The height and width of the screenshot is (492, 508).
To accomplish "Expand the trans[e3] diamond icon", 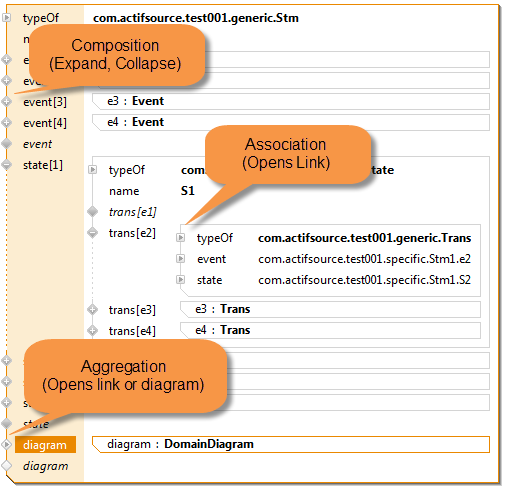I will click(x=92, y=309).
